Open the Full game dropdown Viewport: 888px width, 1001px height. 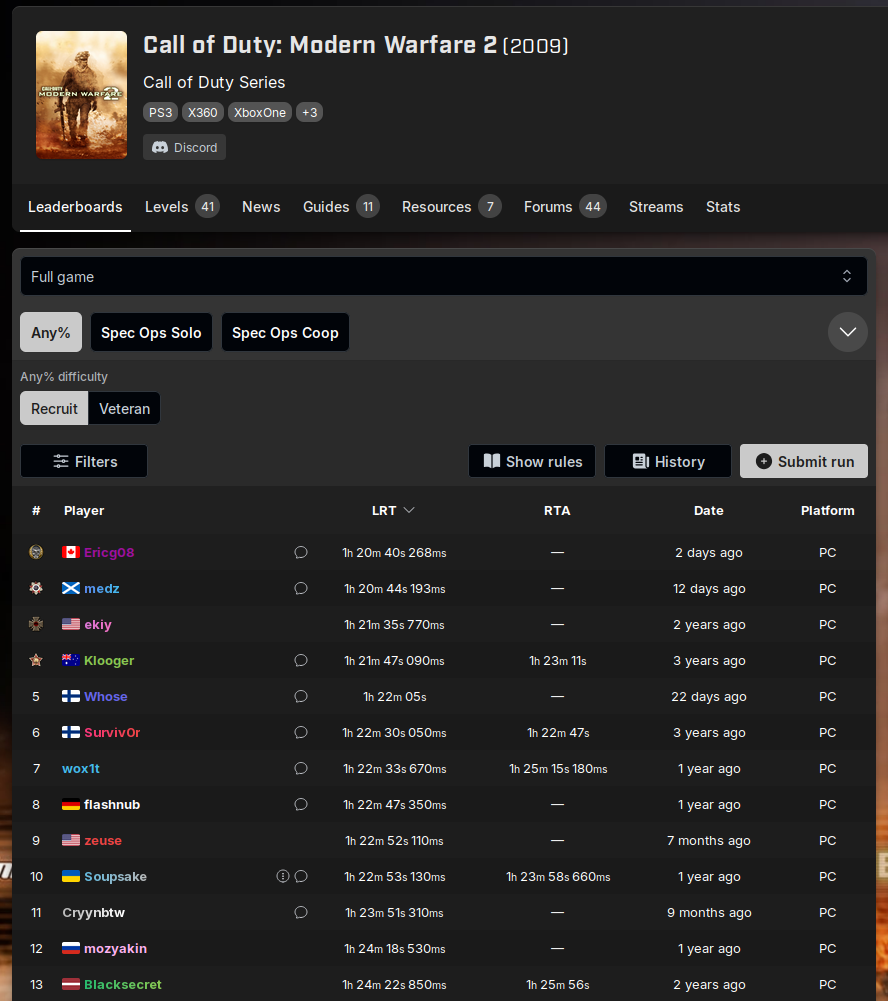pyautogui.click(x=444, y=276)
